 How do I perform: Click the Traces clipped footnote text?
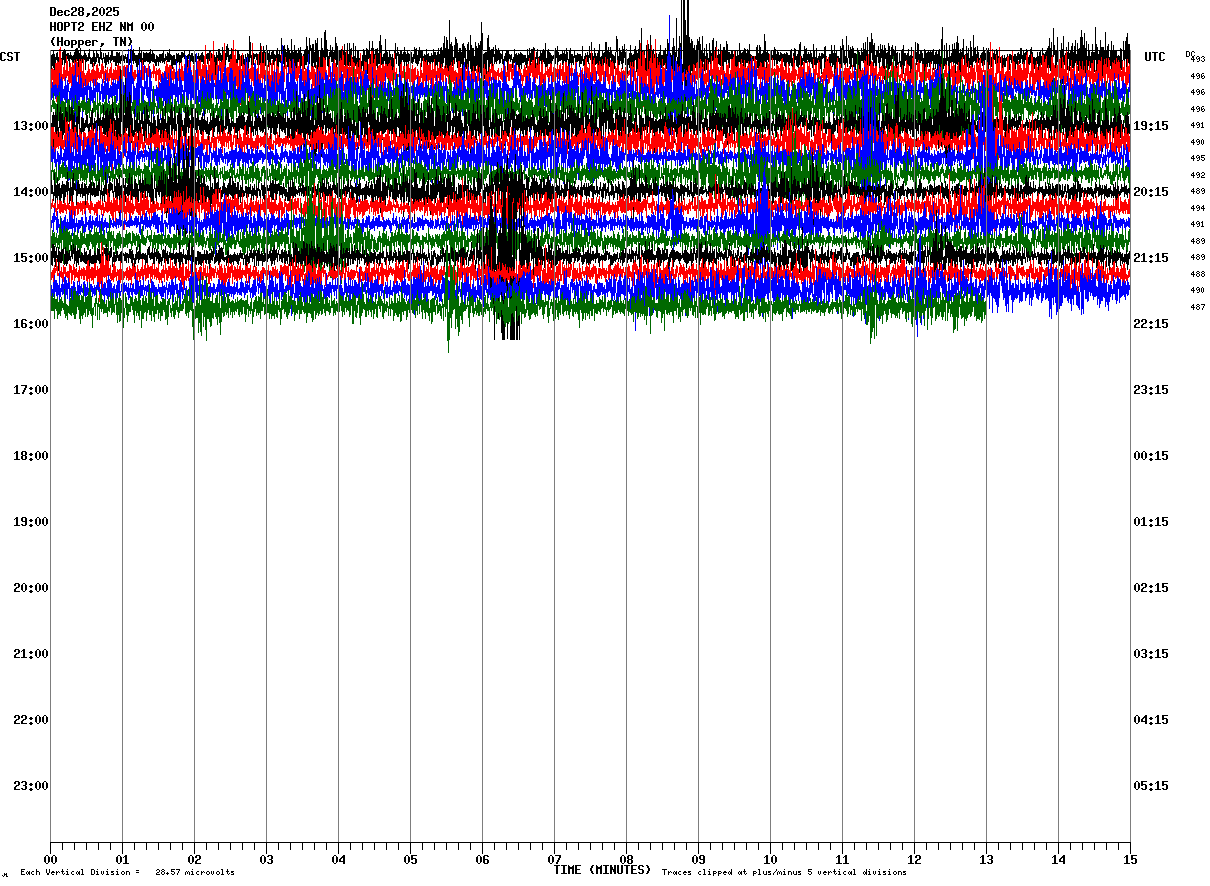pyautogui.click(x=784, y=873)
